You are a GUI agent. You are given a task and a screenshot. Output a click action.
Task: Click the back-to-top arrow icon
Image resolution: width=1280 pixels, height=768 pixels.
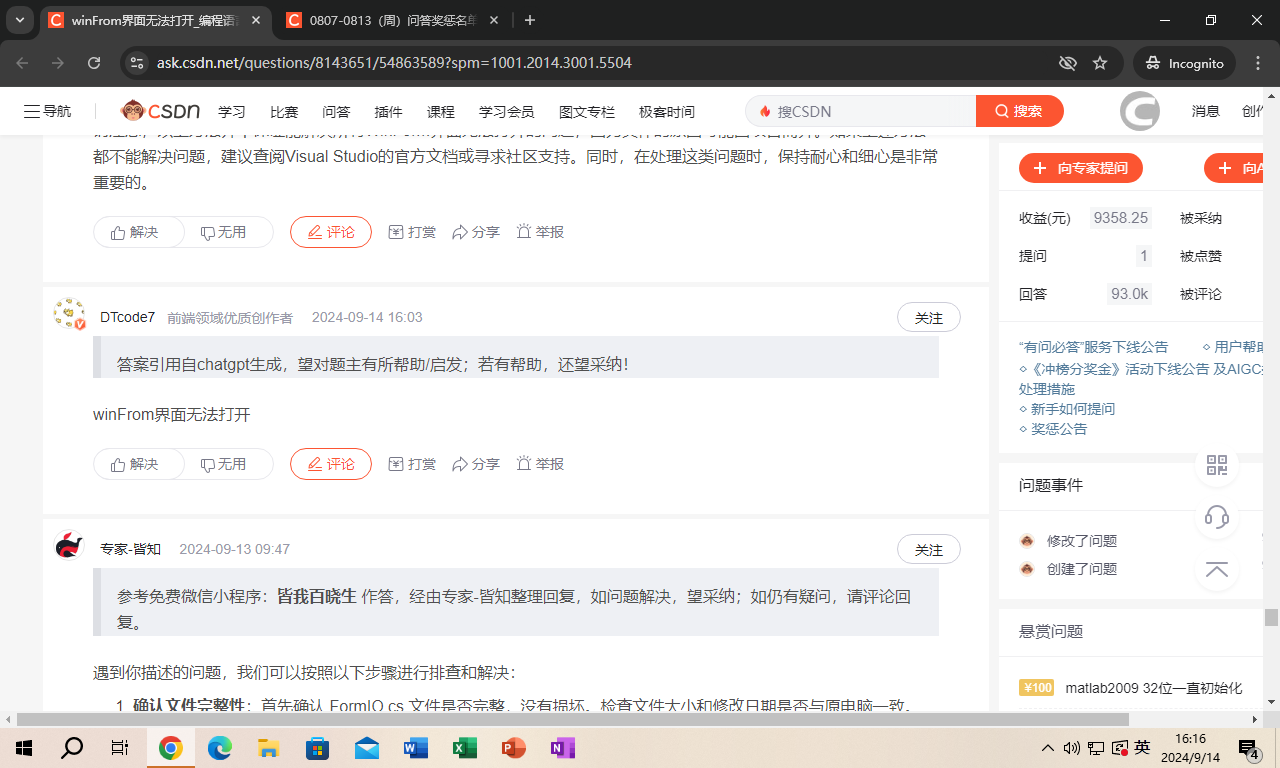pyautogui.click(x=1216, y=569)
